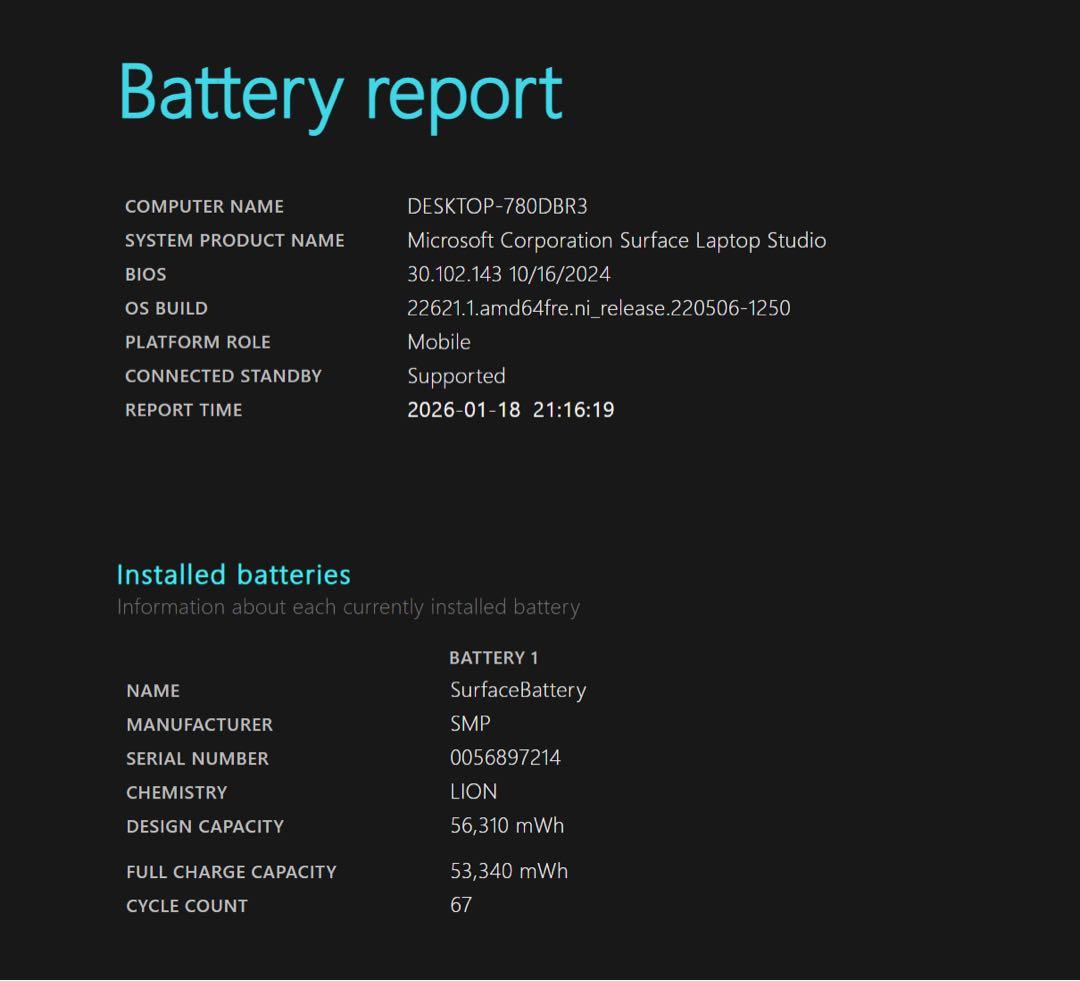The width and height of the screenshot is (1080, 981).
Task: Click the COMPUTER NAME label
Action: click(x=203, y=206)
